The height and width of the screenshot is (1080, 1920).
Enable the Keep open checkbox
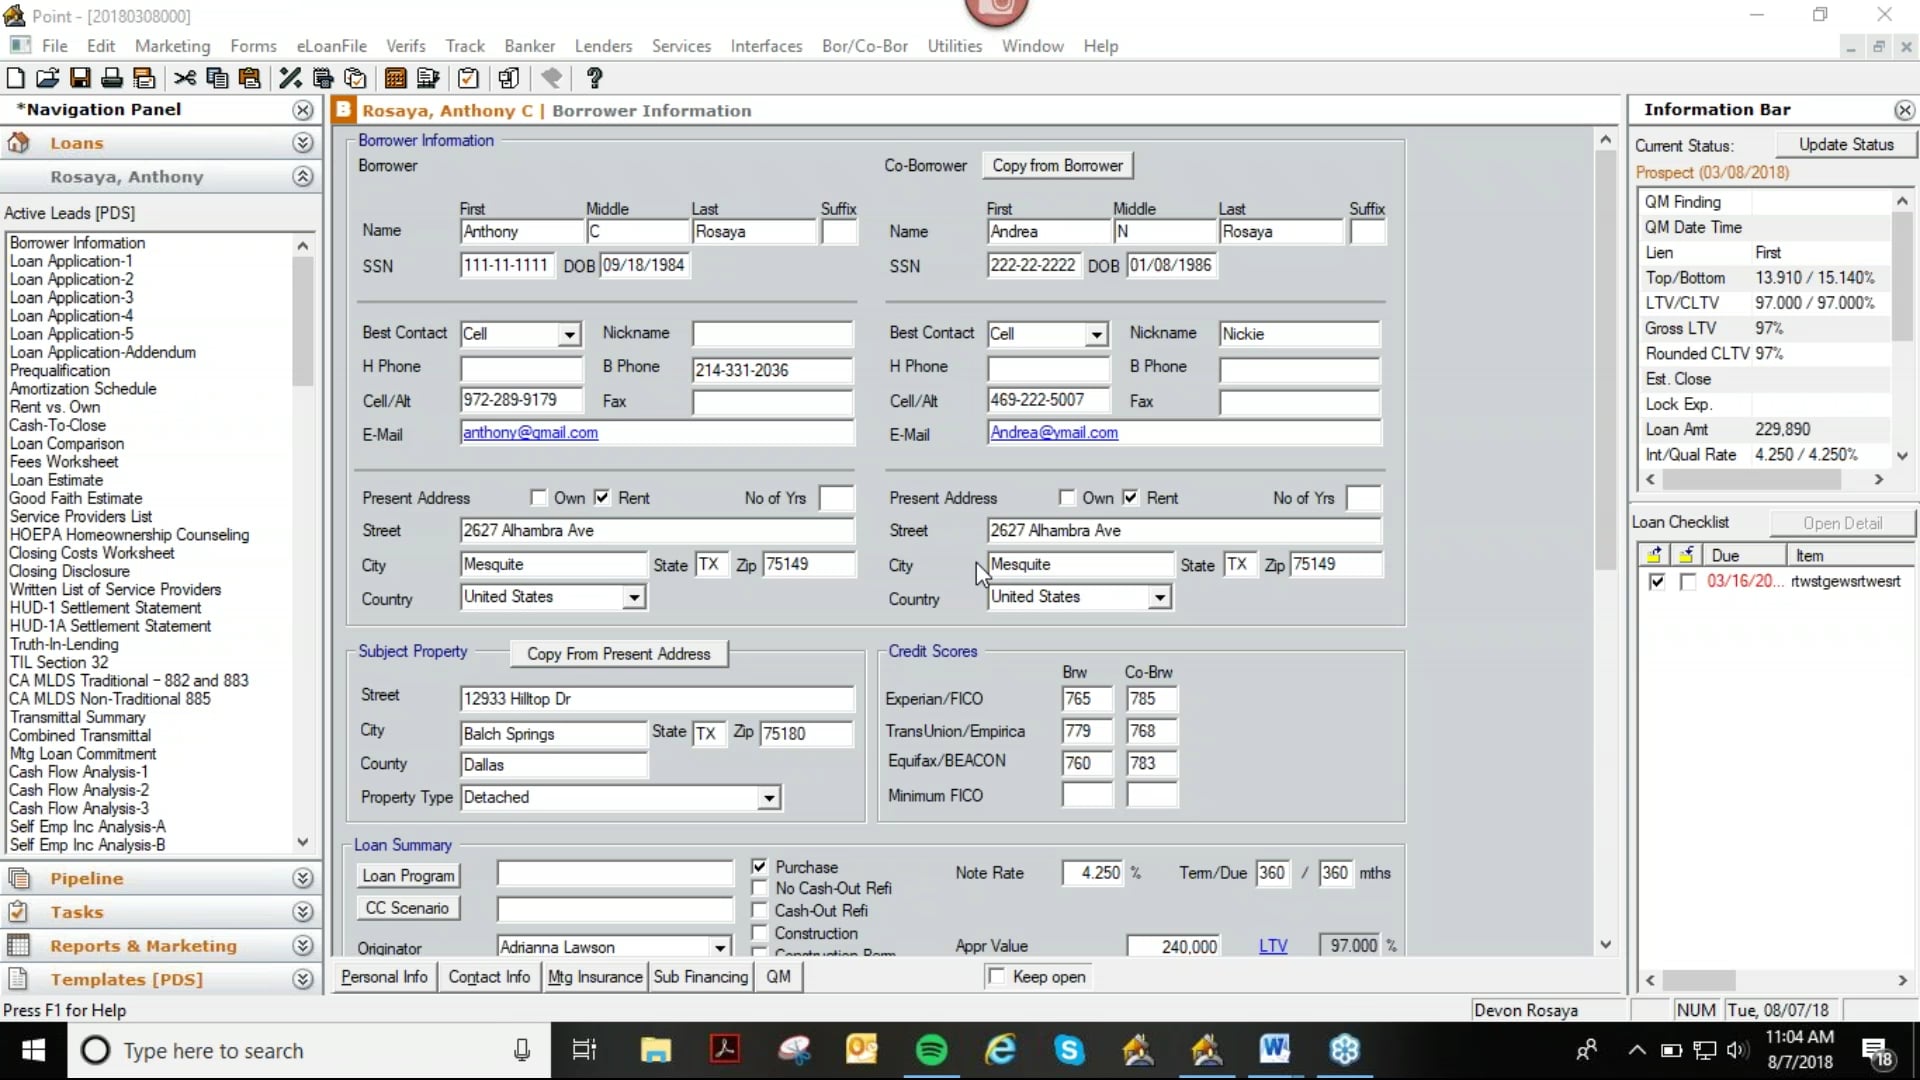997,976
